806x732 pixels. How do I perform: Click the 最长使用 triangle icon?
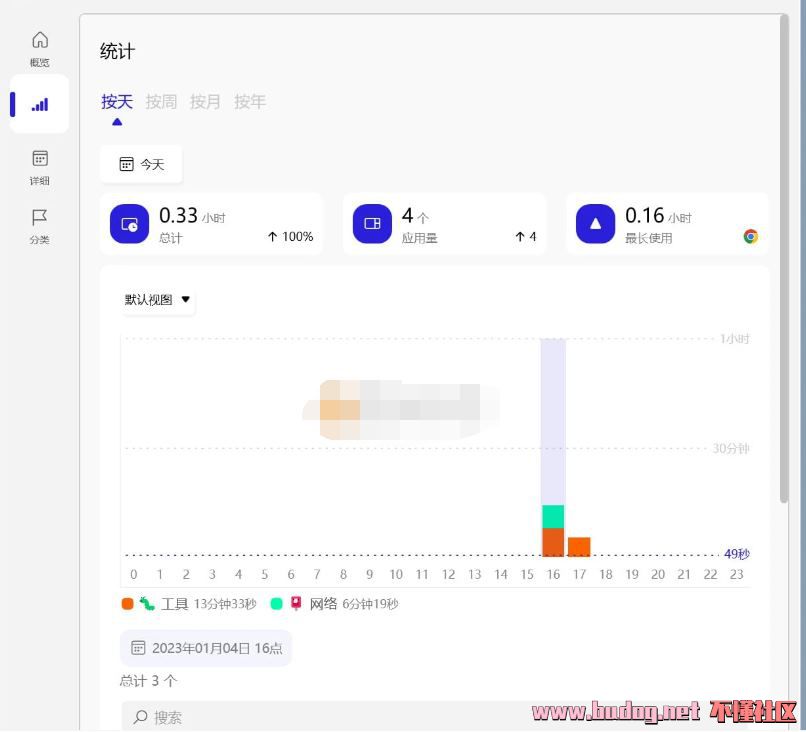(x=595, y=224)
